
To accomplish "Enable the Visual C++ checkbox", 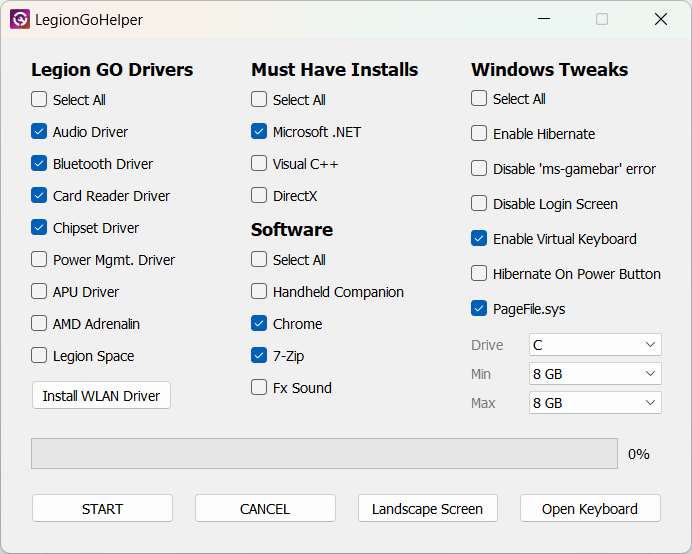I will (259, 163).
